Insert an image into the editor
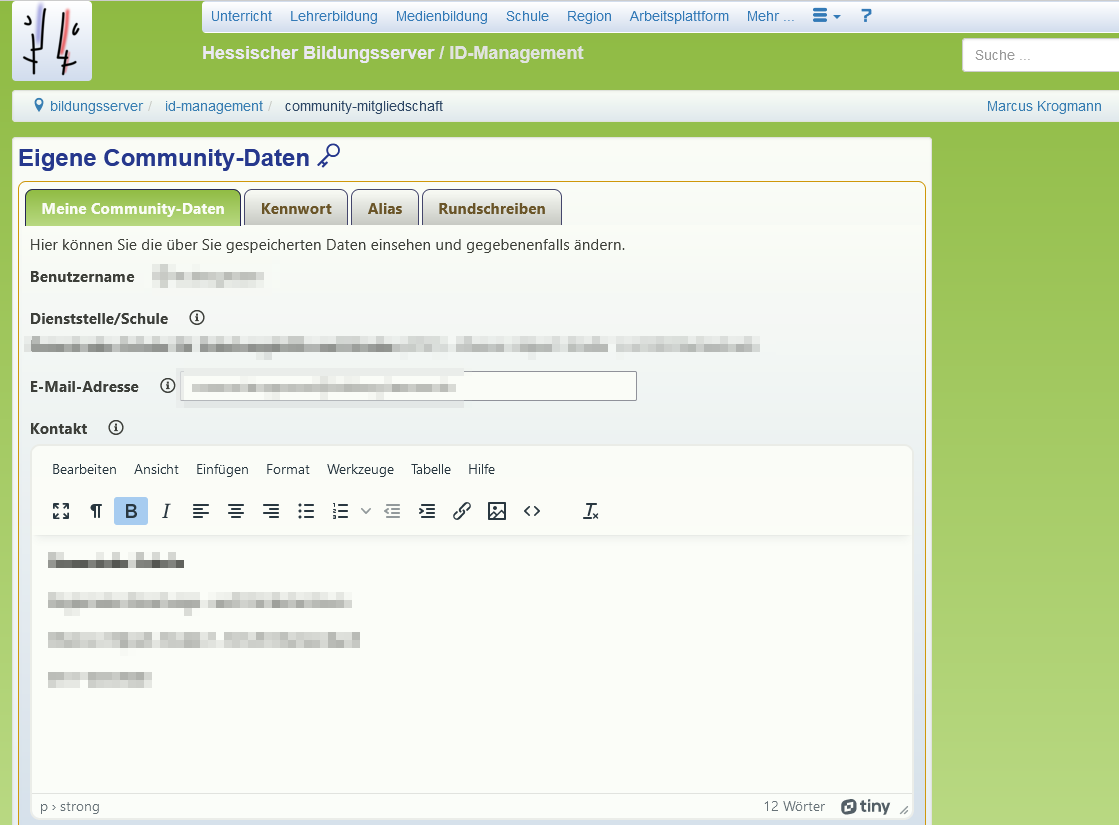Screen dimensions: 1119x825 click(x=497, y=511)
